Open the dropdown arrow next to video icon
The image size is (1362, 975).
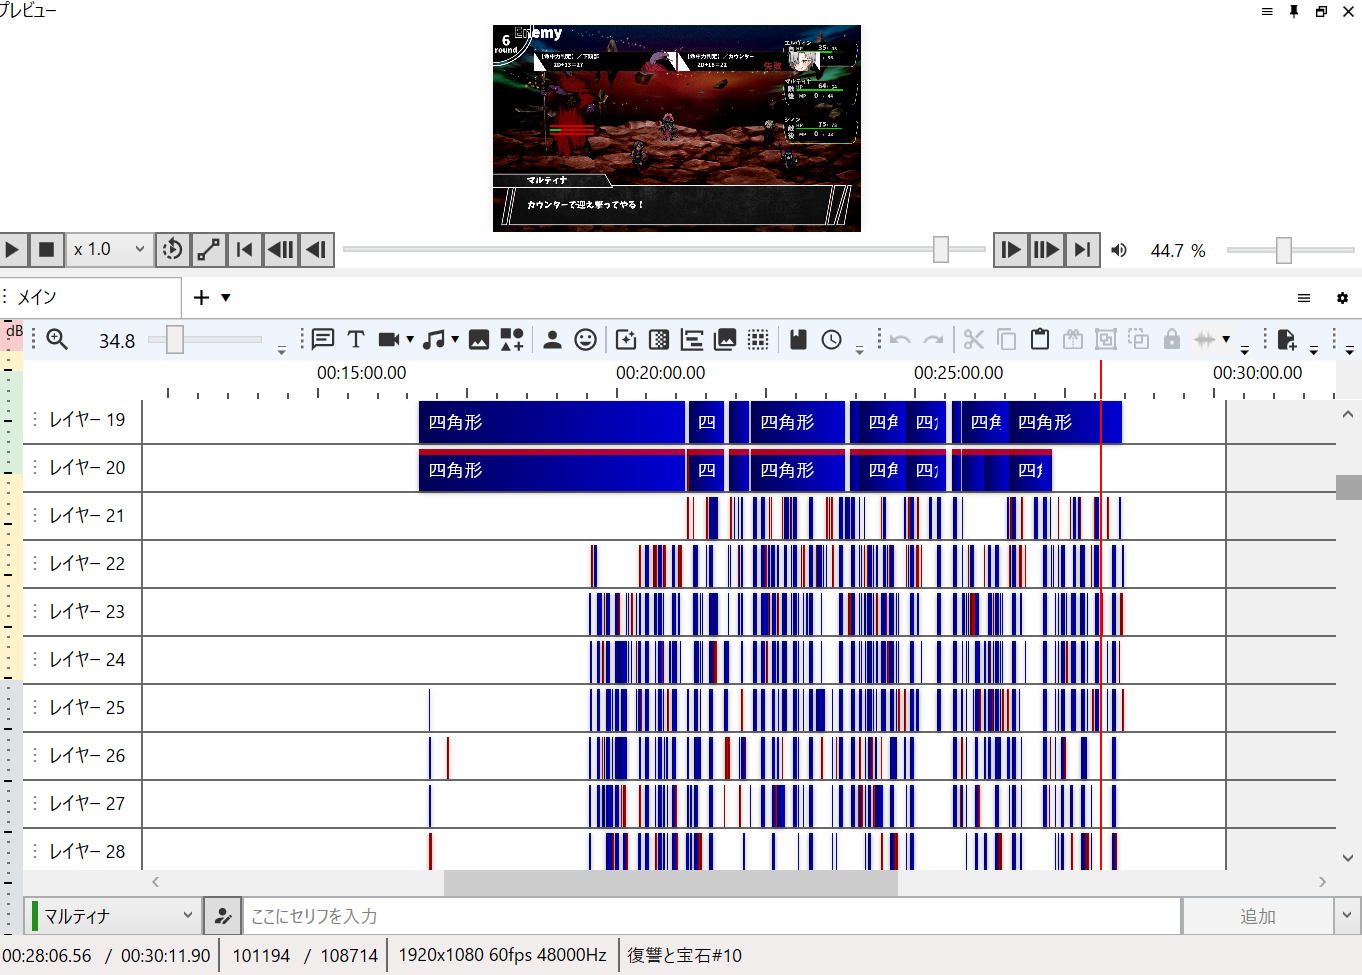point(410,340)
